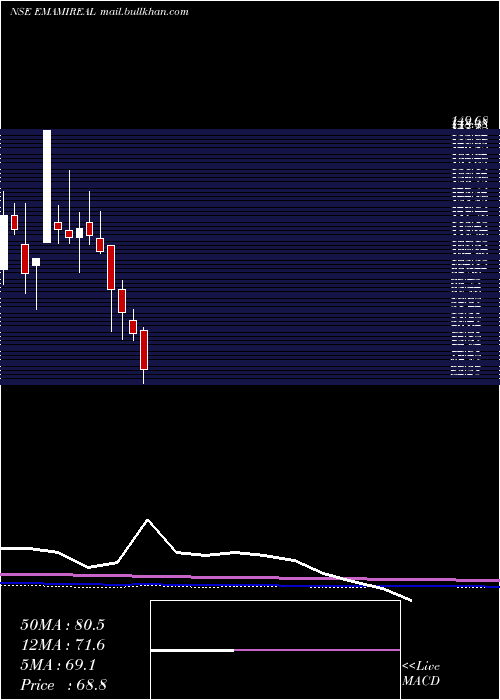The image size is (500, 700).
Task: Click the mail.bullkhan.com watermark text
Action: (x=144, y=12)
